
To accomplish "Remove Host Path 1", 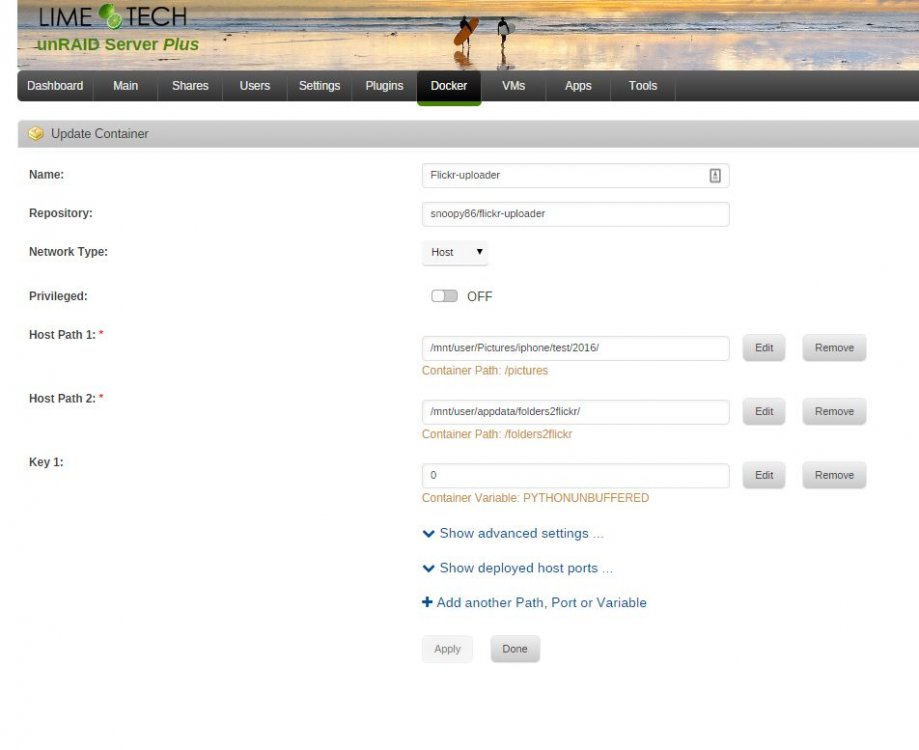I will [x=834, y=348].
